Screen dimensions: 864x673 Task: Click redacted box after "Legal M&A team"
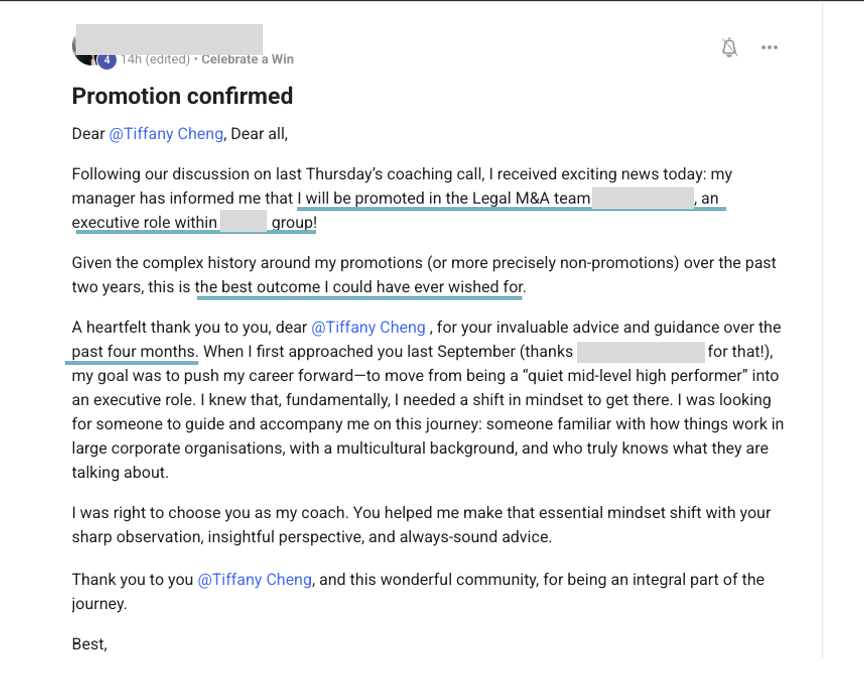(643, 198)
